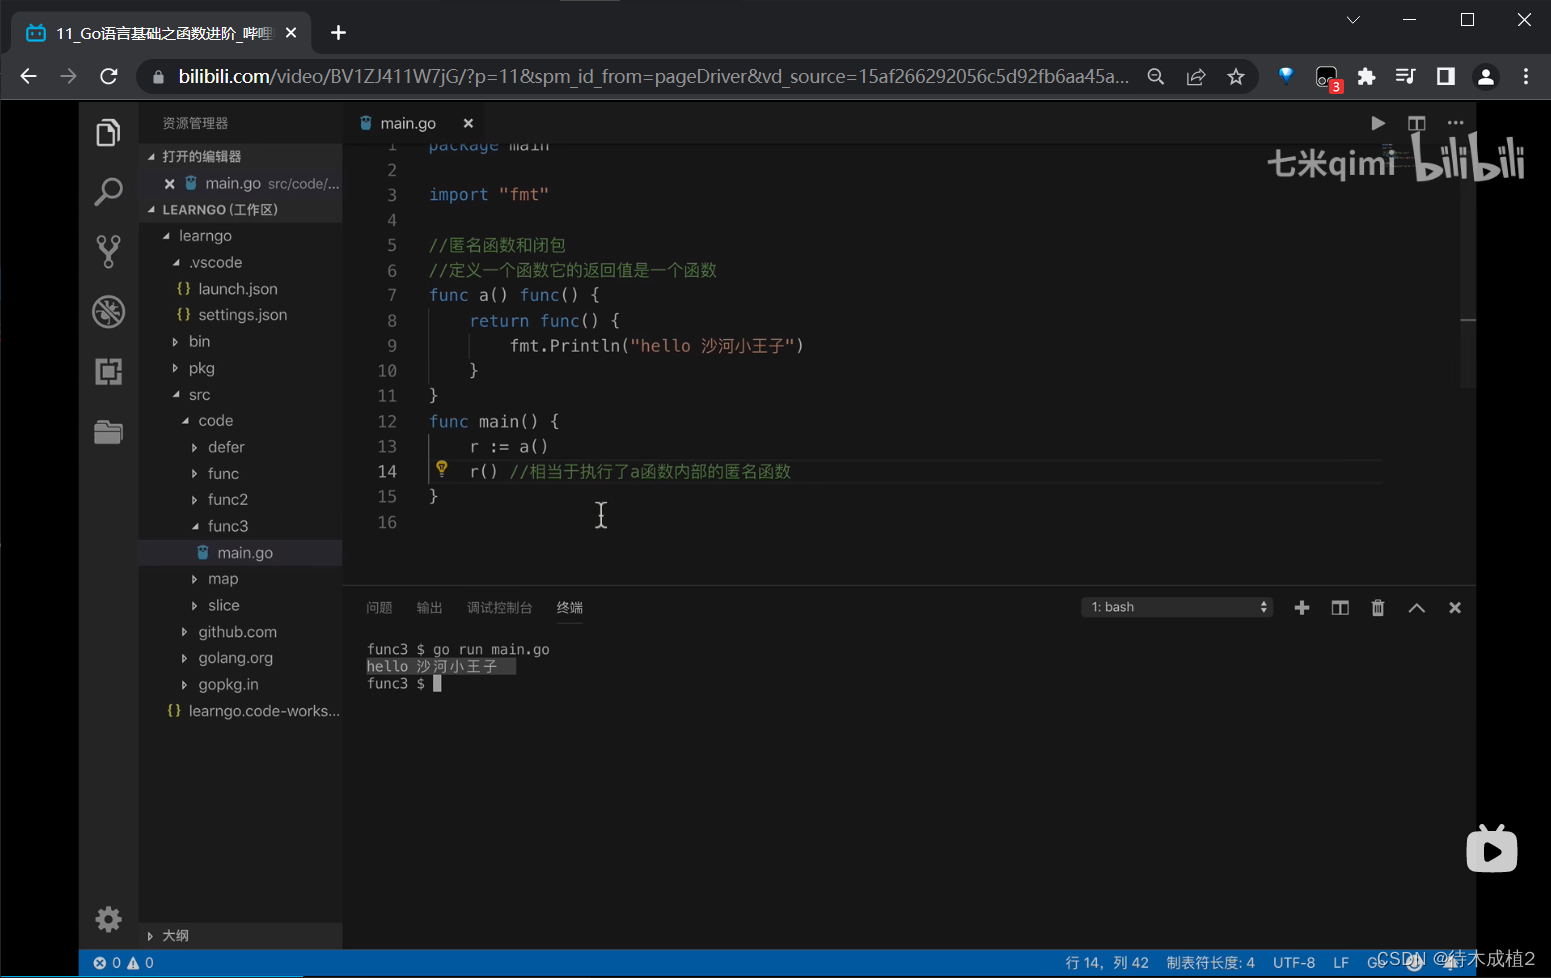Kill terminal with trash icon
This screenshot has width=1551, height=978.
pyautogui.click(x=1378, y=608)
